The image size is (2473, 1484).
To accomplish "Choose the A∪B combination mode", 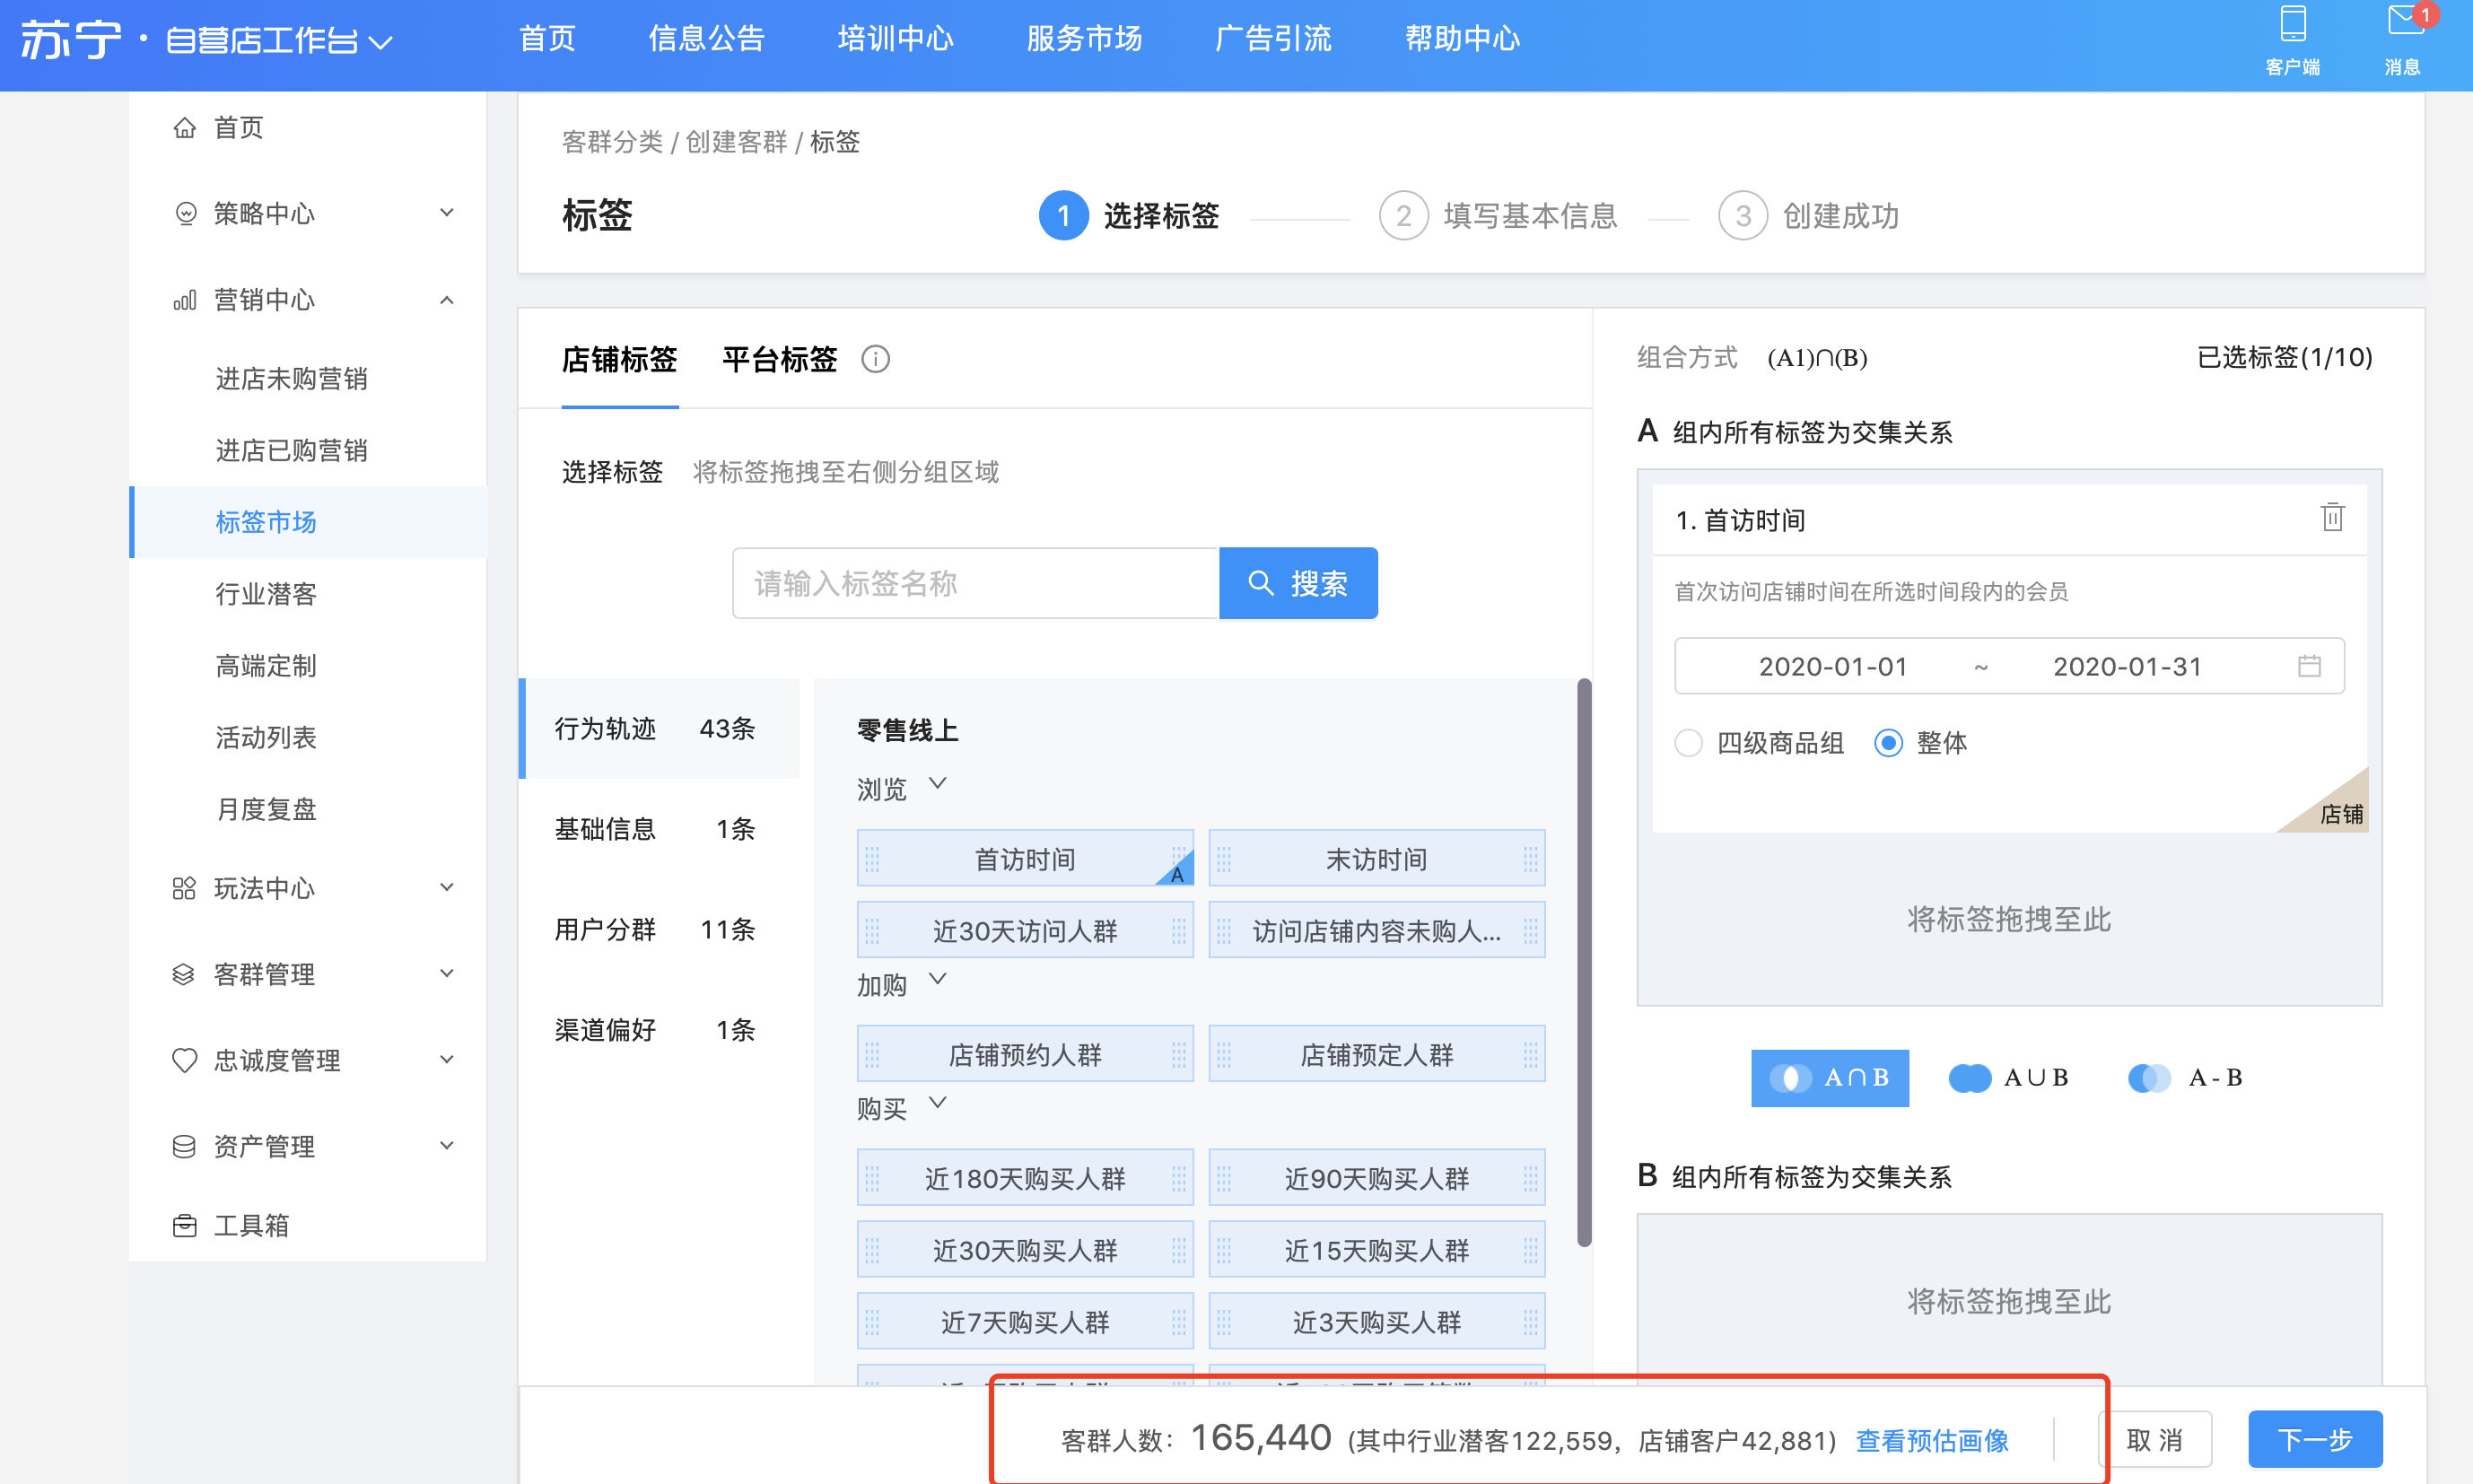I will (x=2008, y=1078).
